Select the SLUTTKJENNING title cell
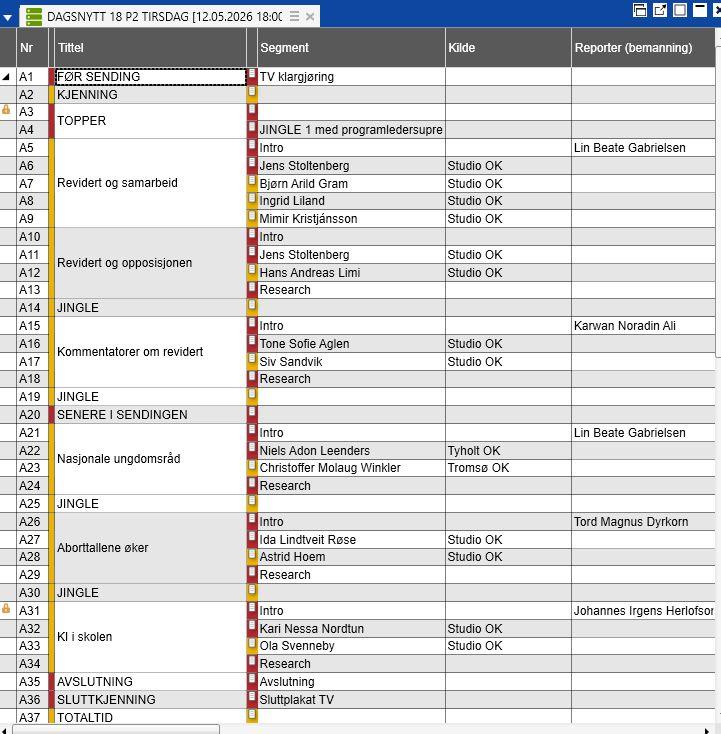721x734 pixels. click(x=150, y=699)
